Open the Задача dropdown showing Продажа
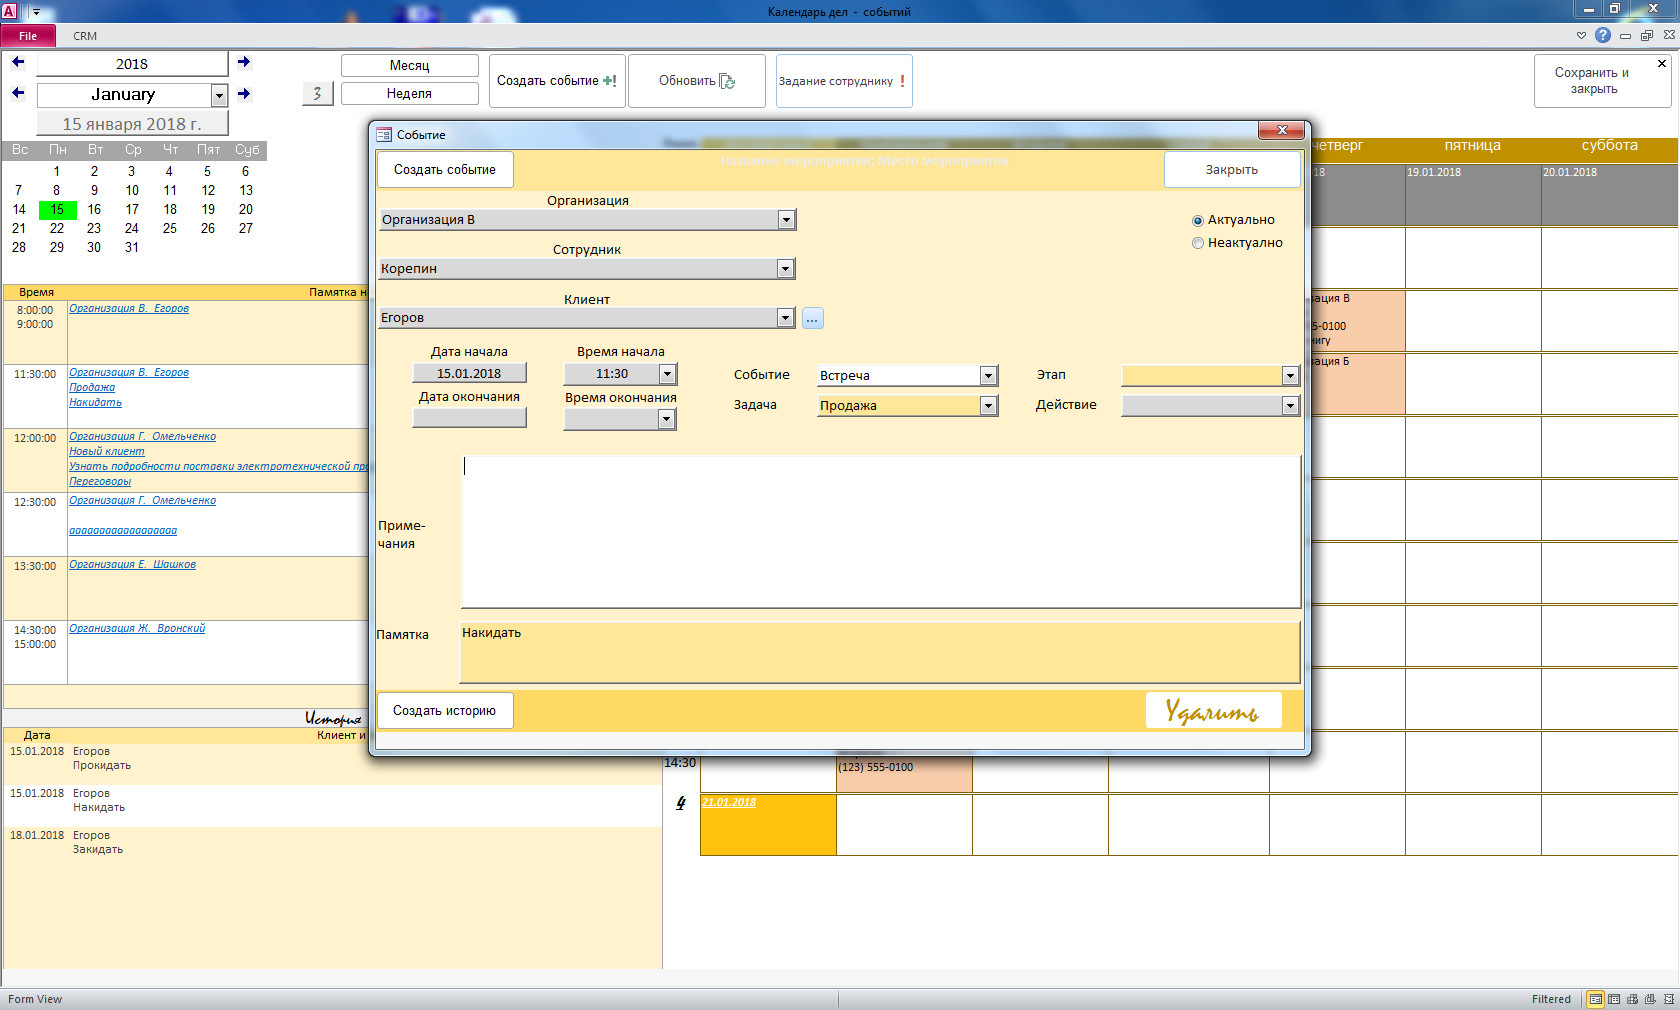The width and height of the screenshot is (1680, 1010). pos(988,406)
